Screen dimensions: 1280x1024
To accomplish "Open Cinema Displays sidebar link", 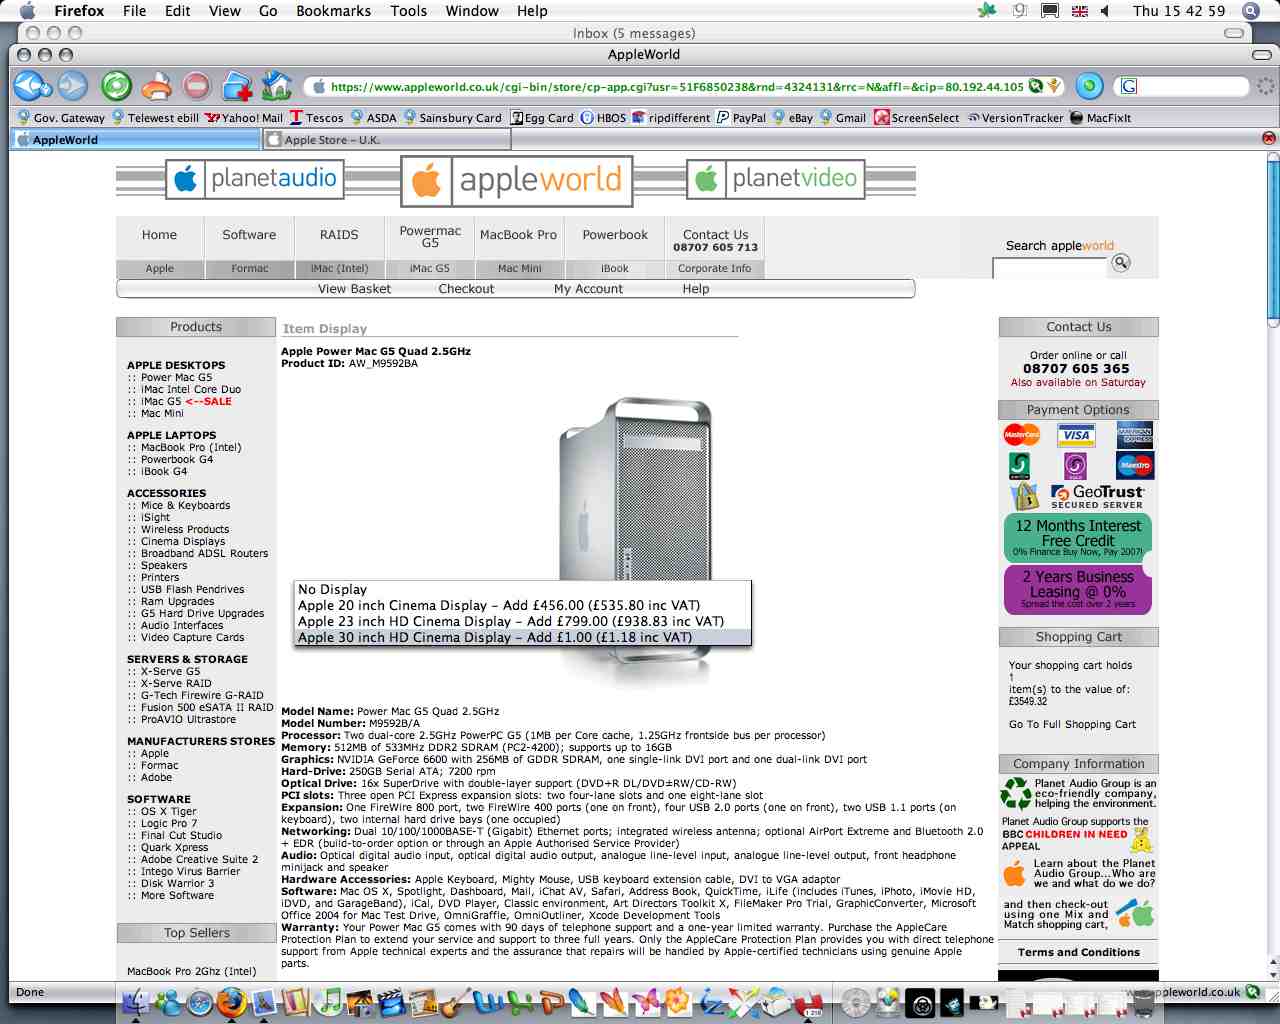I will [183, 541].
